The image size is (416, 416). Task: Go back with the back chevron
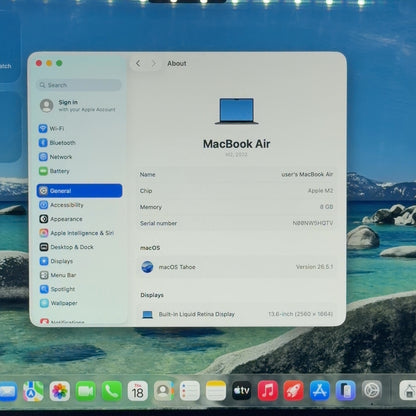(x=138, y=63)
